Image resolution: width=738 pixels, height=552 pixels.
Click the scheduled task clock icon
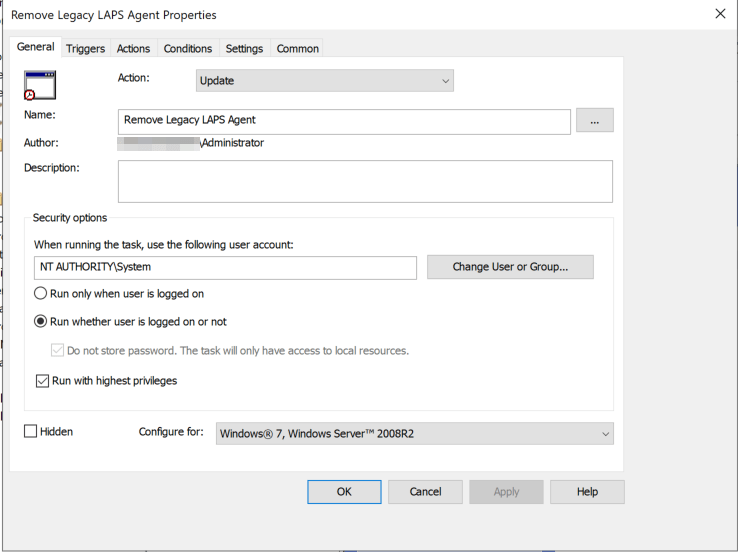click(40, 86)
